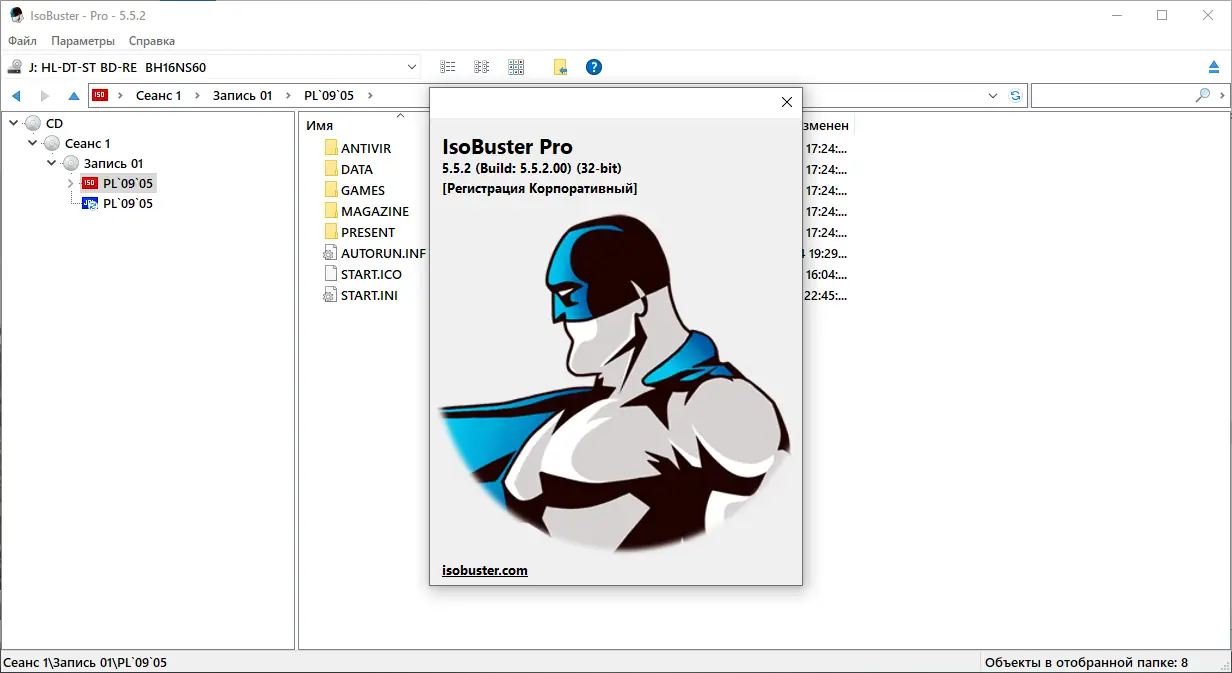Click the red ISO icon in the breadcrumb bar
The image size is (1232, 673).
tap(99, 94)
